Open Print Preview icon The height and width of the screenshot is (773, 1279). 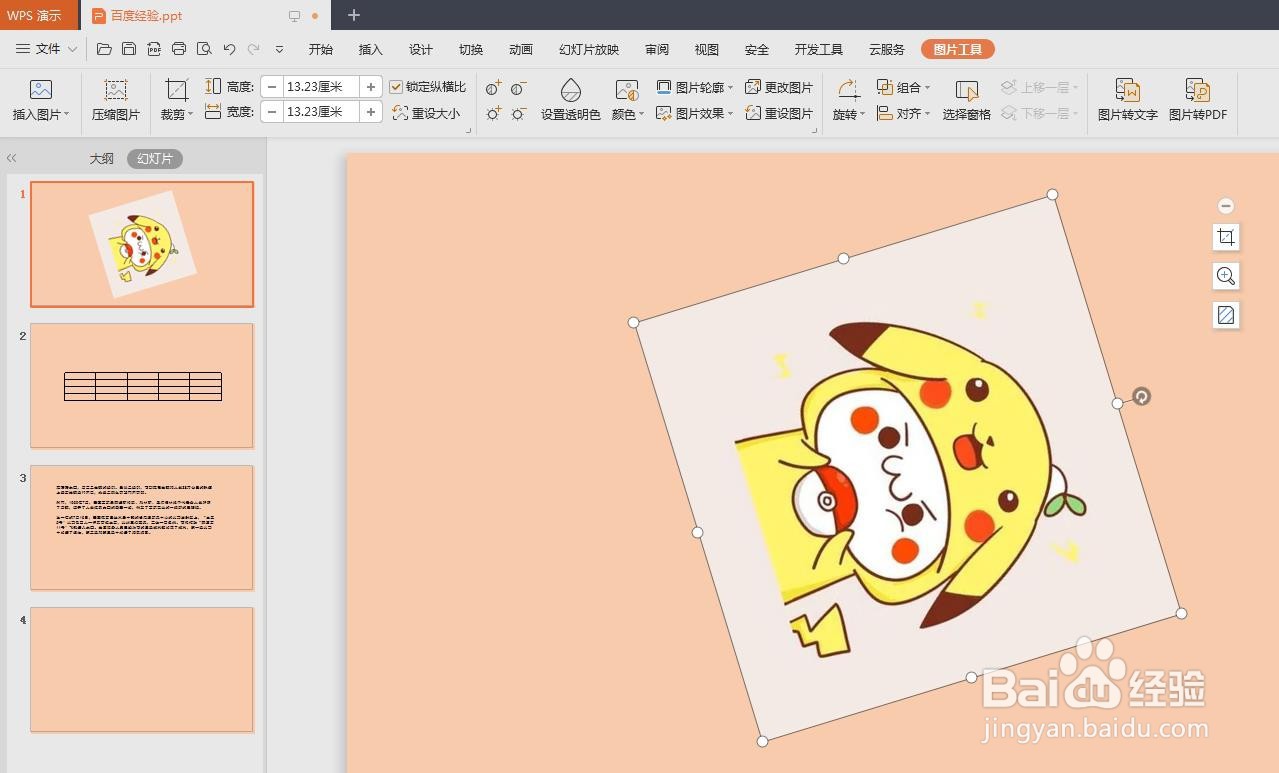(204, 49)
